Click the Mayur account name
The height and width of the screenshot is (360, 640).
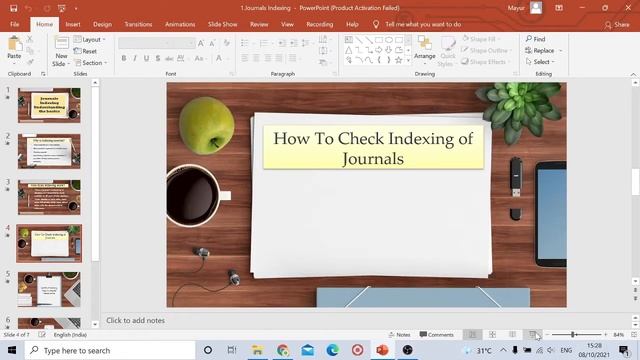click(516, 8)
